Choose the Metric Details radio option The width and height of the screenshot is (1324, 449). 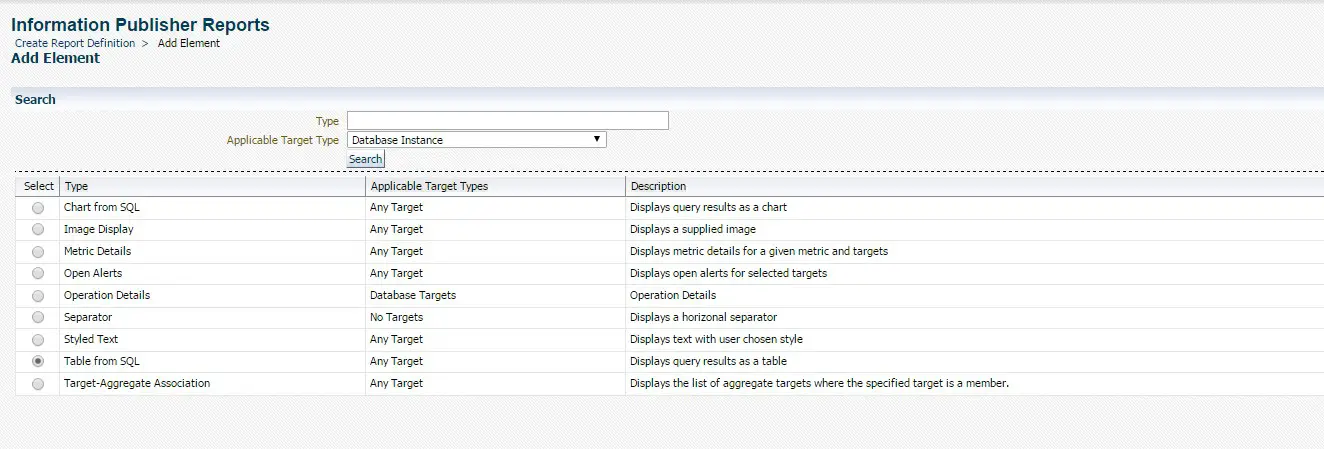pyautogui.click(x=38, y=252)
